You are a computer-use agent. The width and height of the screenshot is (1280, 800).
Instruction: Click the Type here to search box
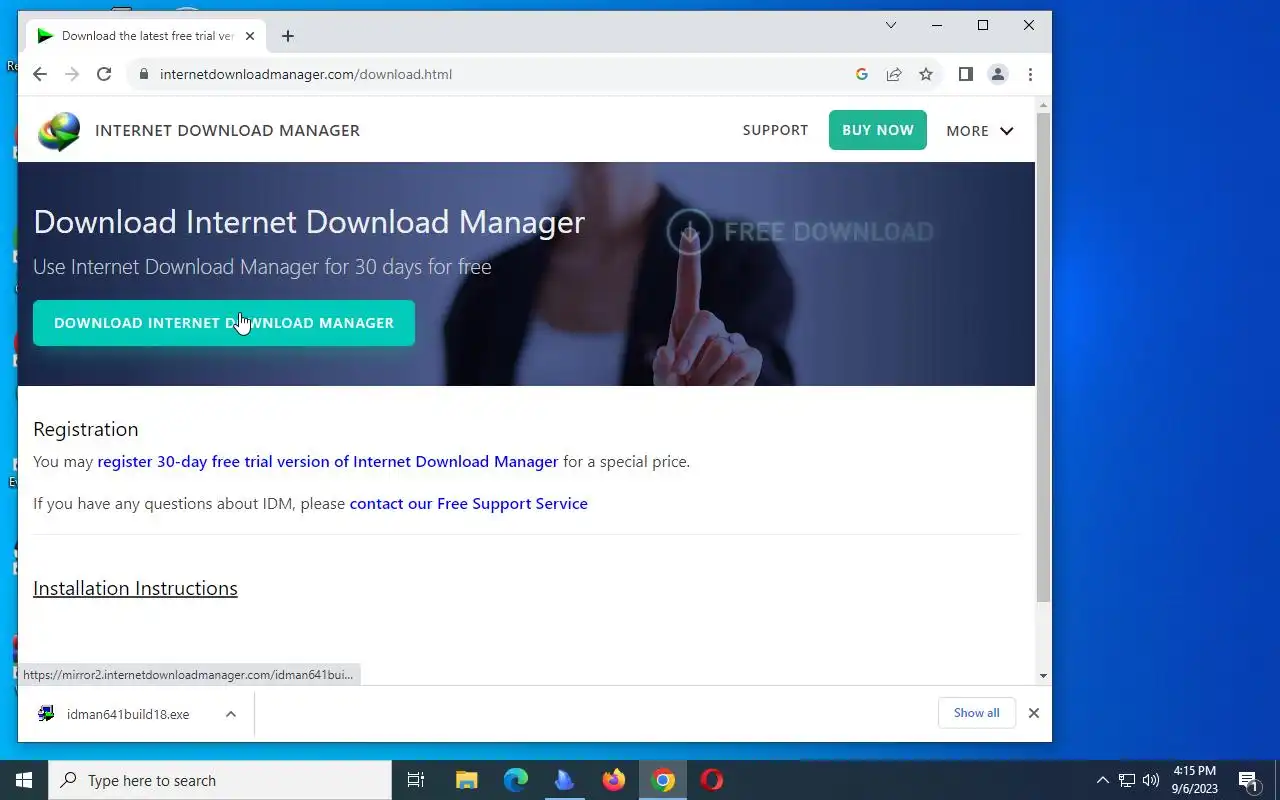point(220,780)
